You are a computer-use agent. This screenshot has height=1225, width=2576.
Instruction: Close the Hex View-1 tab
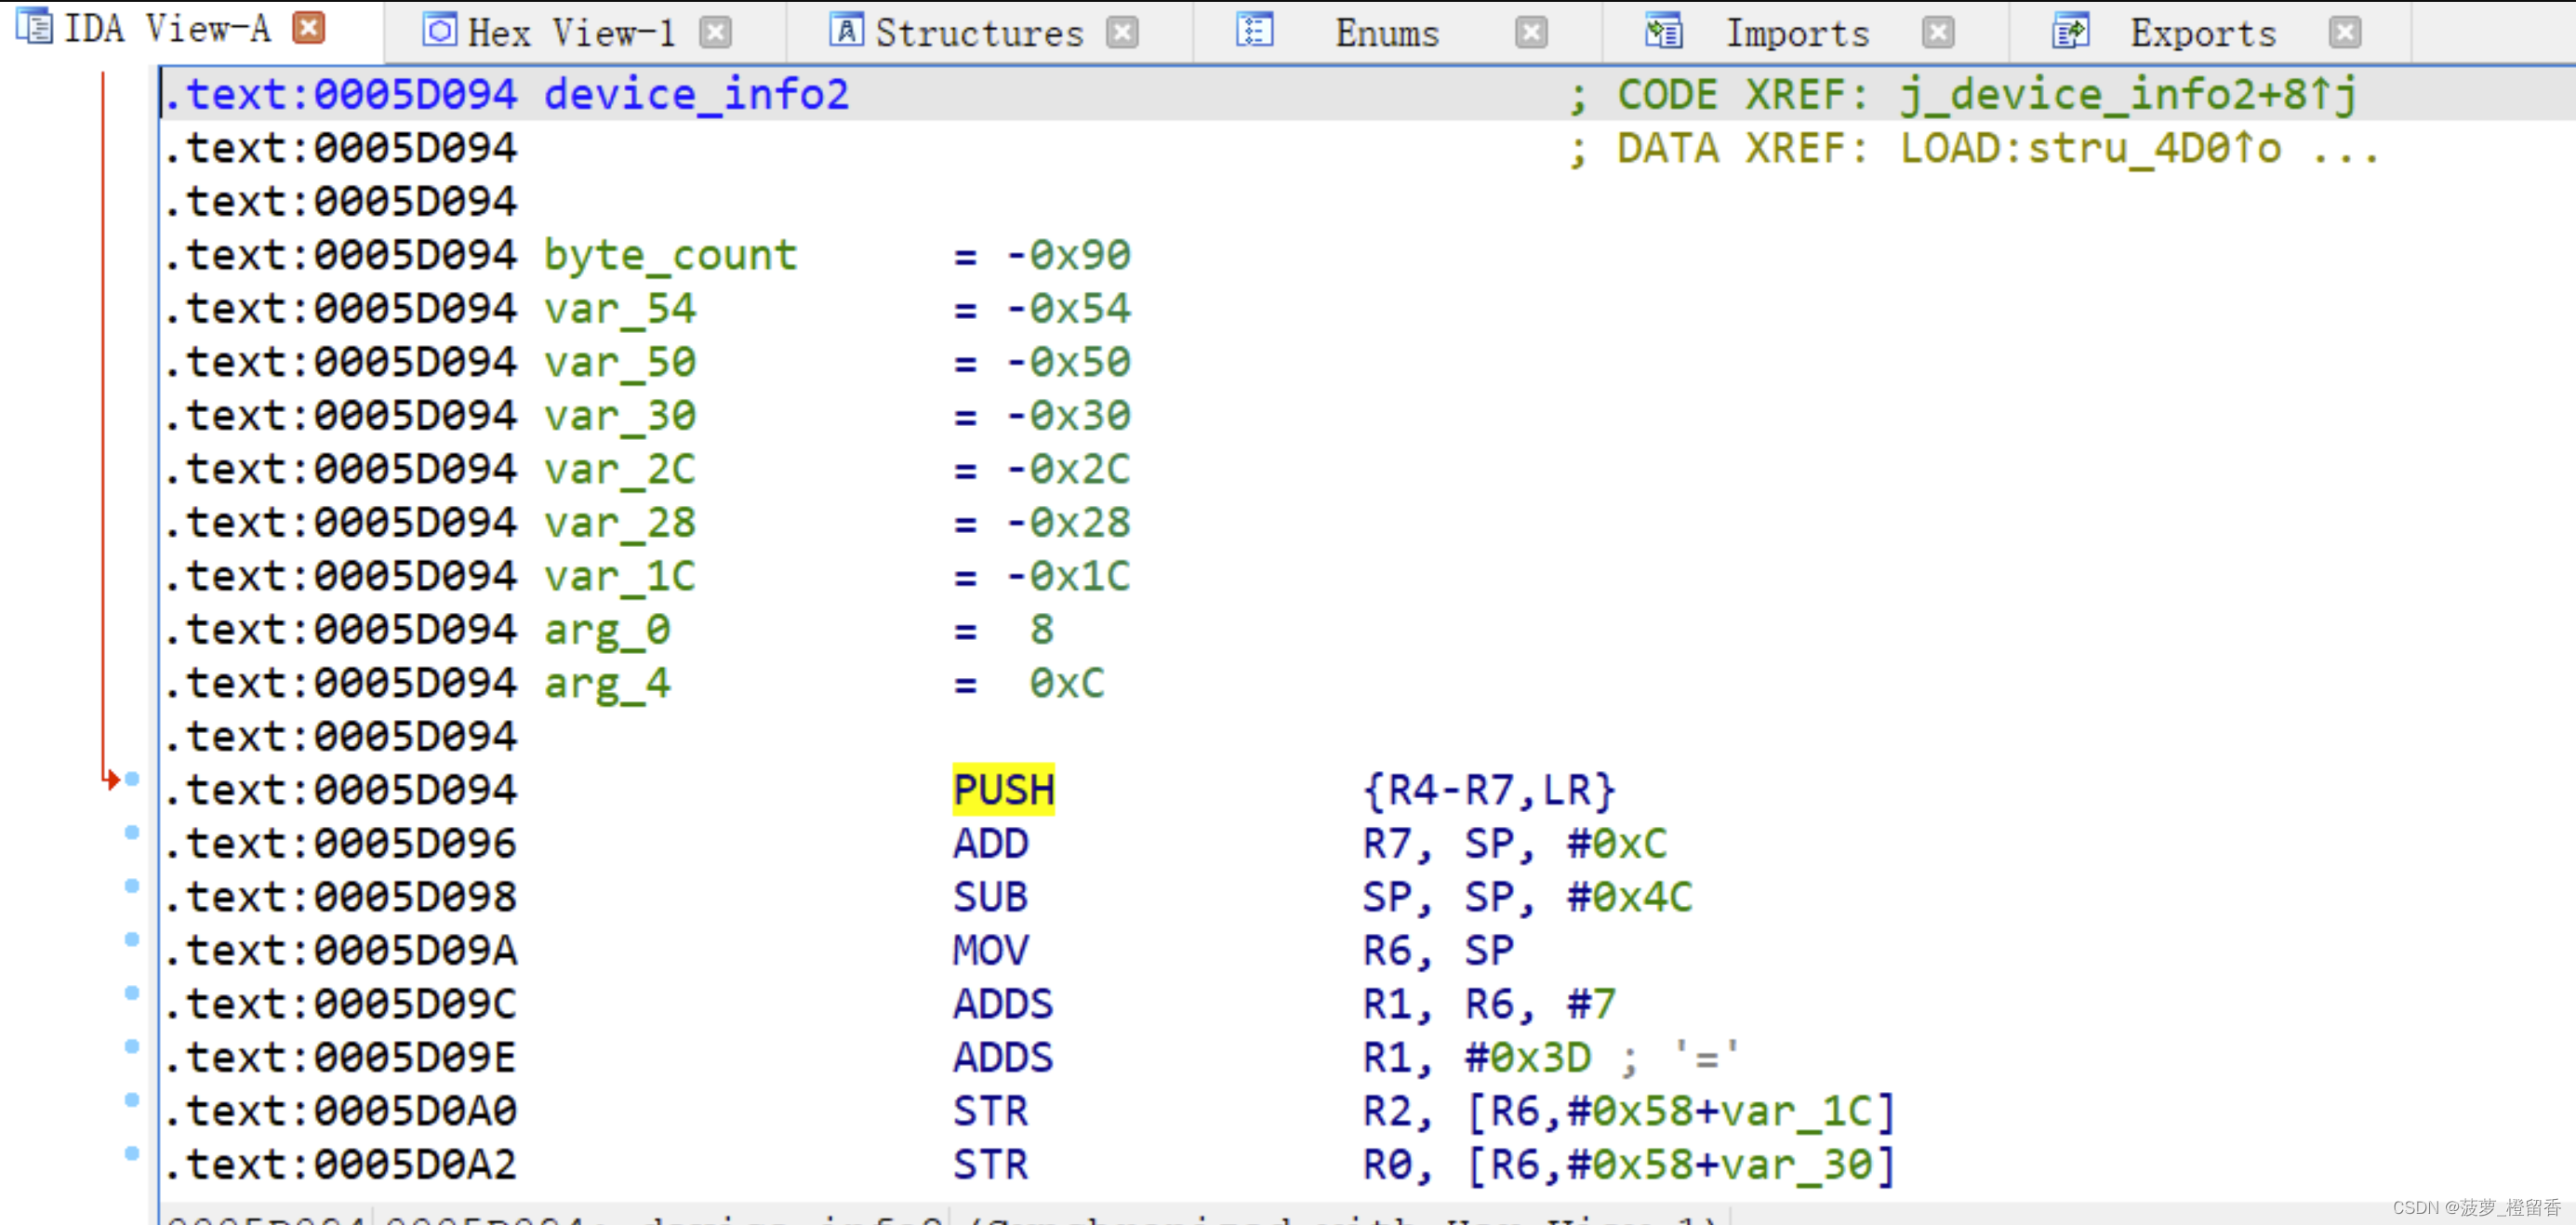tap(714, 33)
